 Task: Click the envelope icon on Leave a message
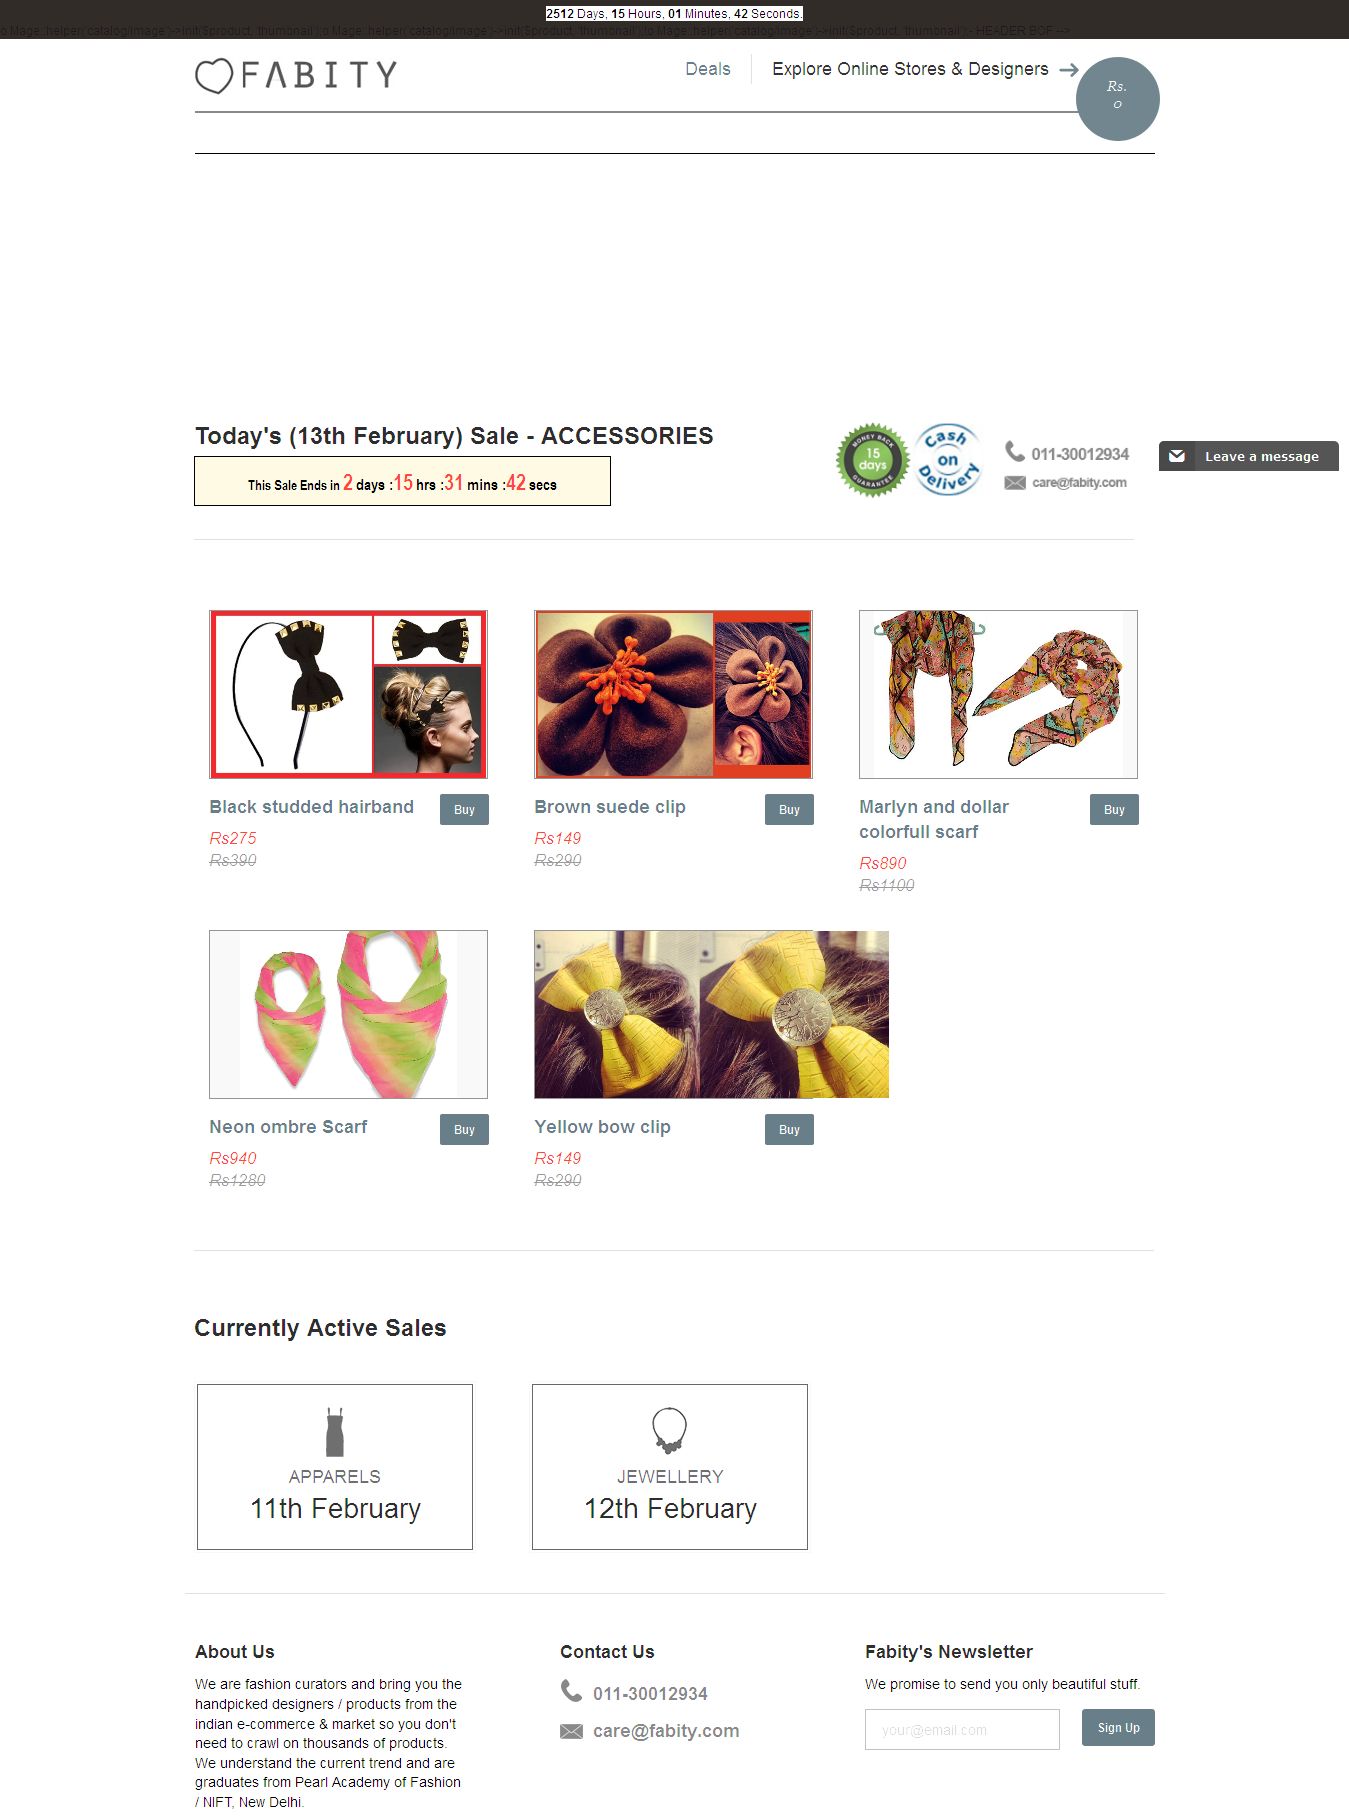pos(1177,456)
